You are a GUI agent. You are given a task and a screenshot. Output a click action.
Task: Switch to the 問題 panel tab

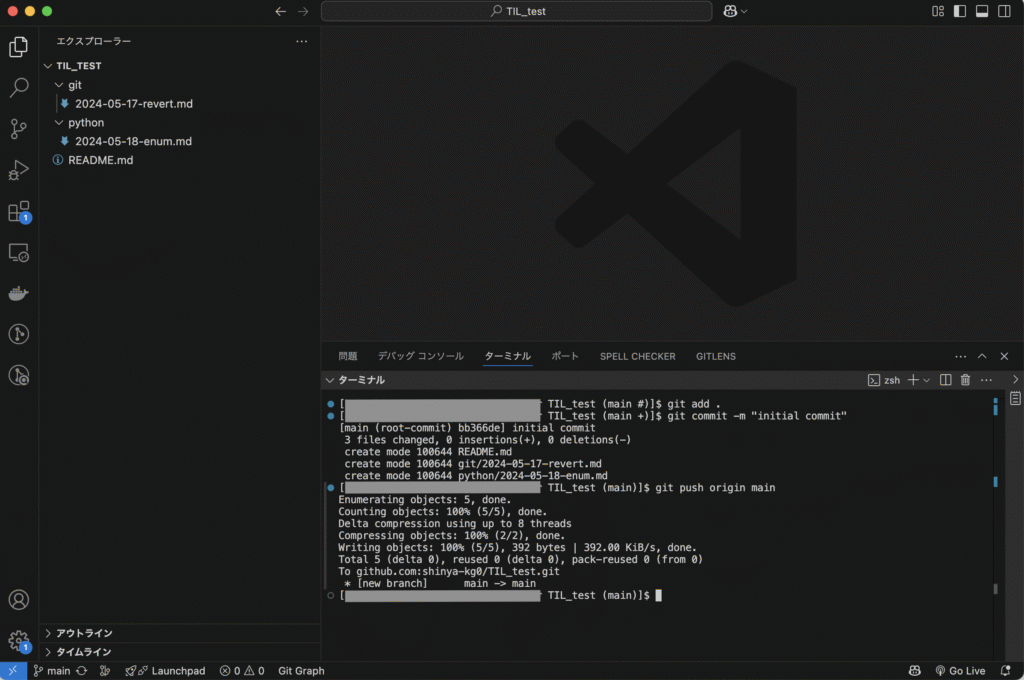point(347,357)
